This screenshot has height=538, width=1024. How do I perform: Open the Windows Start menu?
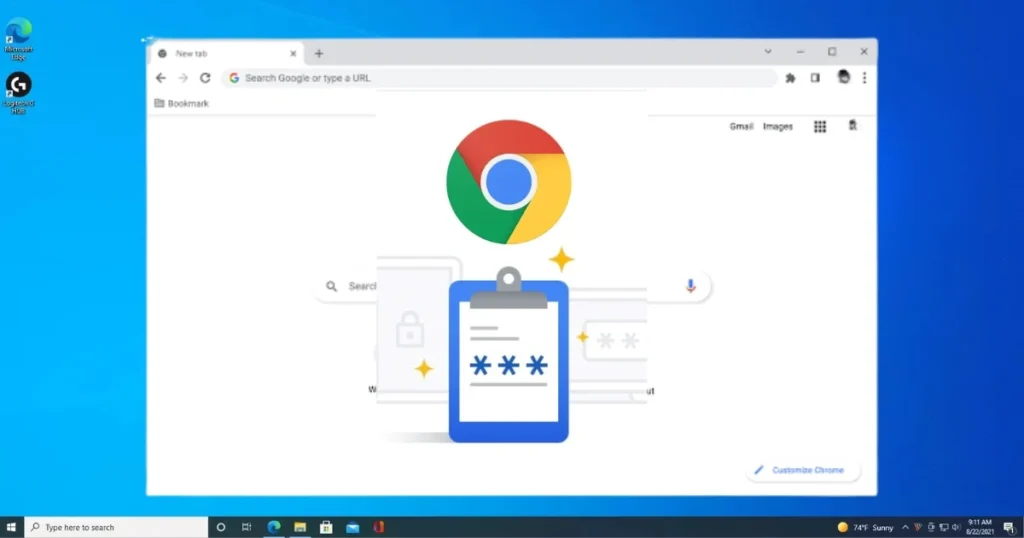pos(11,527)
